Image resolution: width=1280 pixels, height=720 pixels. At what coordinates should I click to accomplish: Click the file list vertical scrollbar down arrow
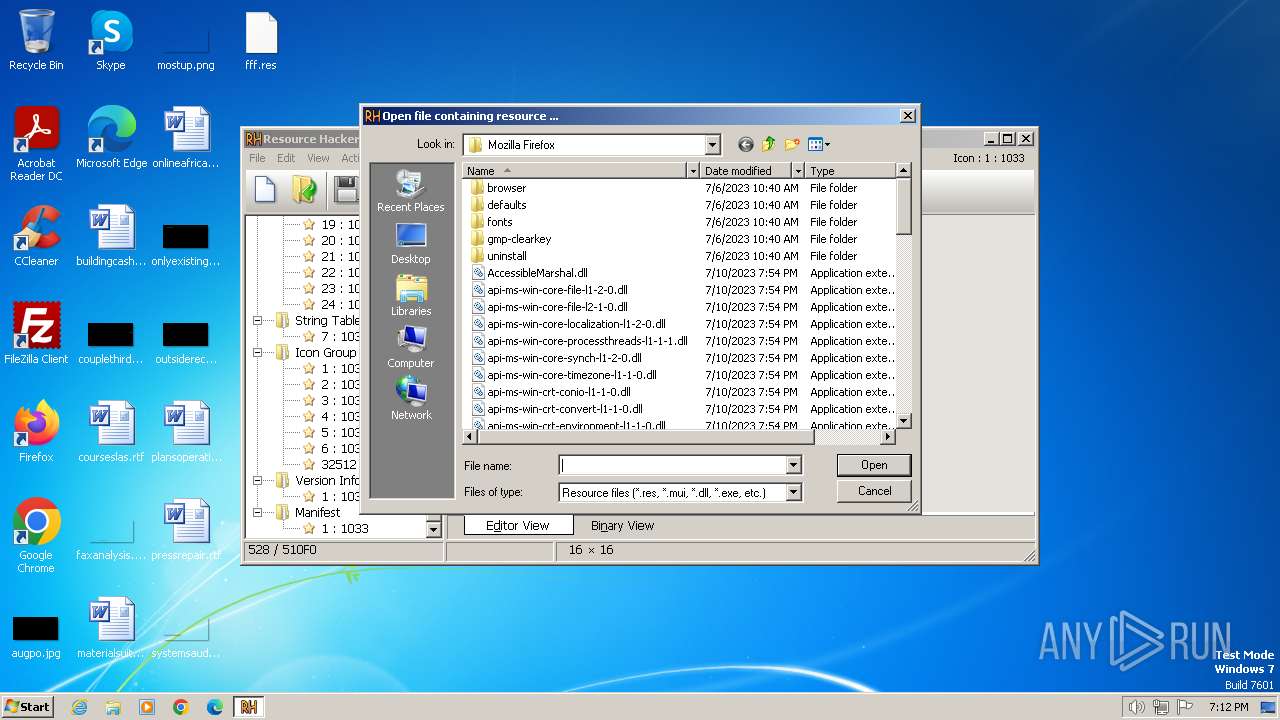904,421
